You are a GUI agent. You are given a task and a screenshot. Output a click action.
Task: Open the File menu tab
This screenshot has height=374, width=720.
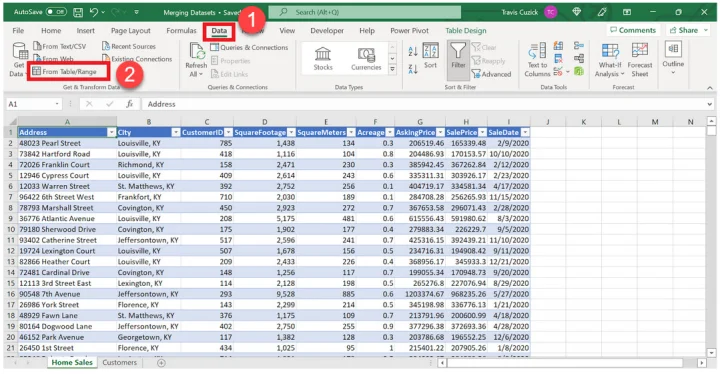coord(18,30)
